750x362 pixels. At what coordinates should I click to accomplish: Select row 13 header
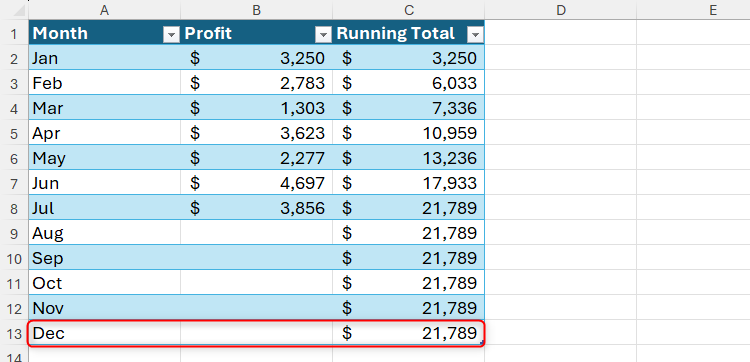click(14, 333)
